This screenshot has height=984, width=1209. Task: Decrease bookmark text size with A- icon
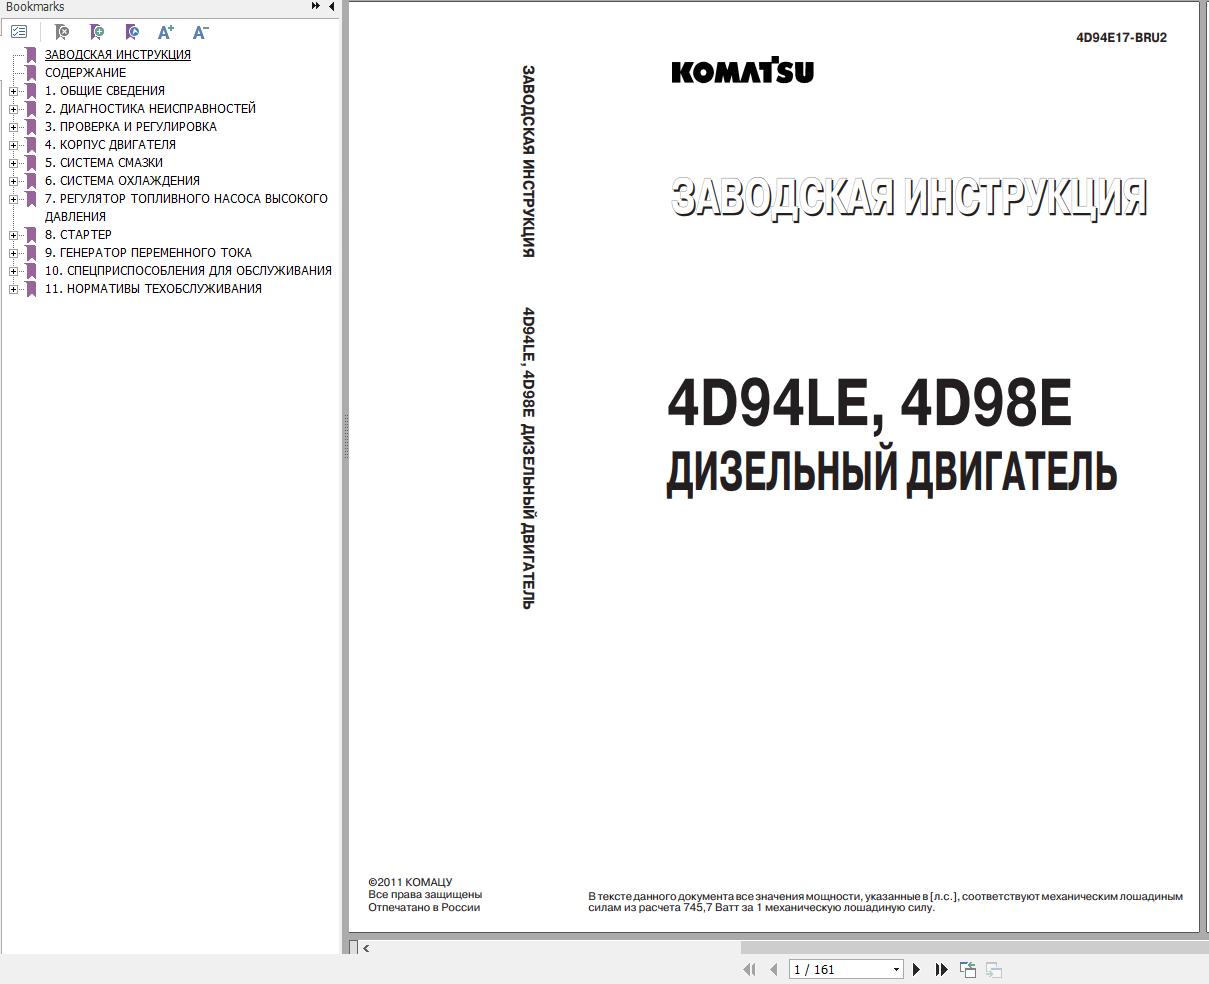pyautogui.click(x=200, y=32)
